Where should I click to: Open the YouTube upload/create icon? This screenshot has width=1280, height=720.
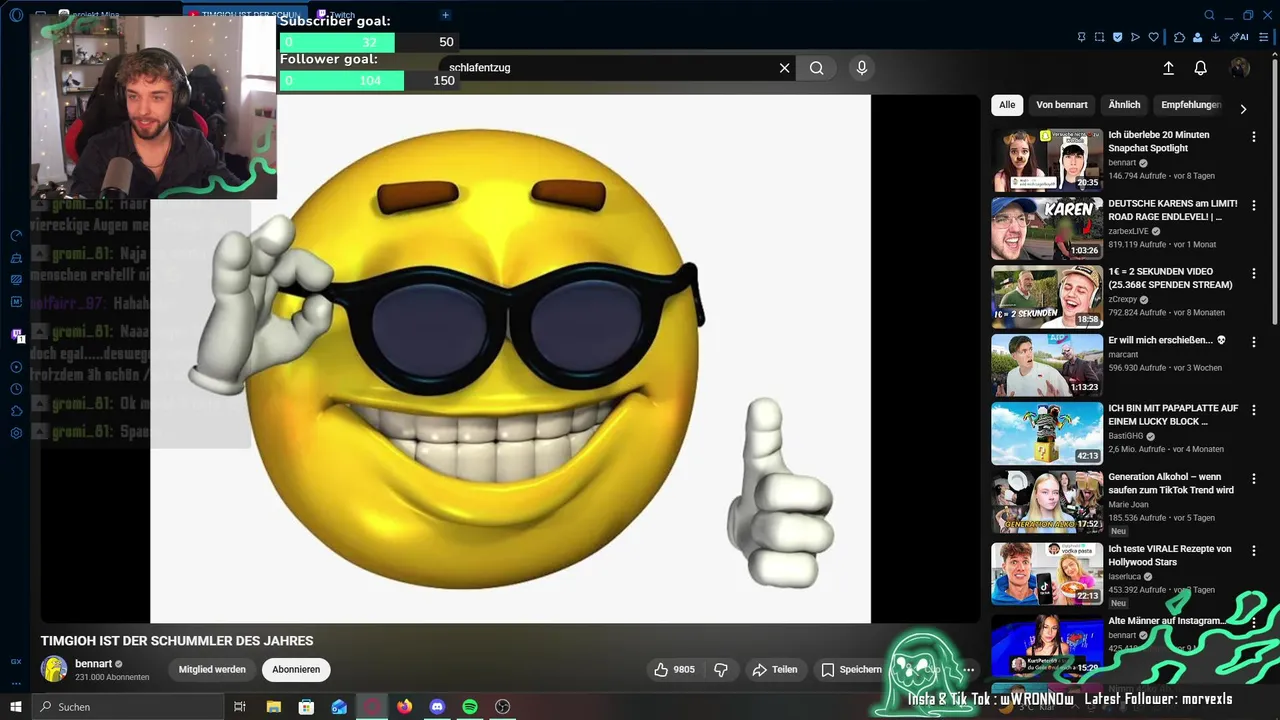[1168, 68]
